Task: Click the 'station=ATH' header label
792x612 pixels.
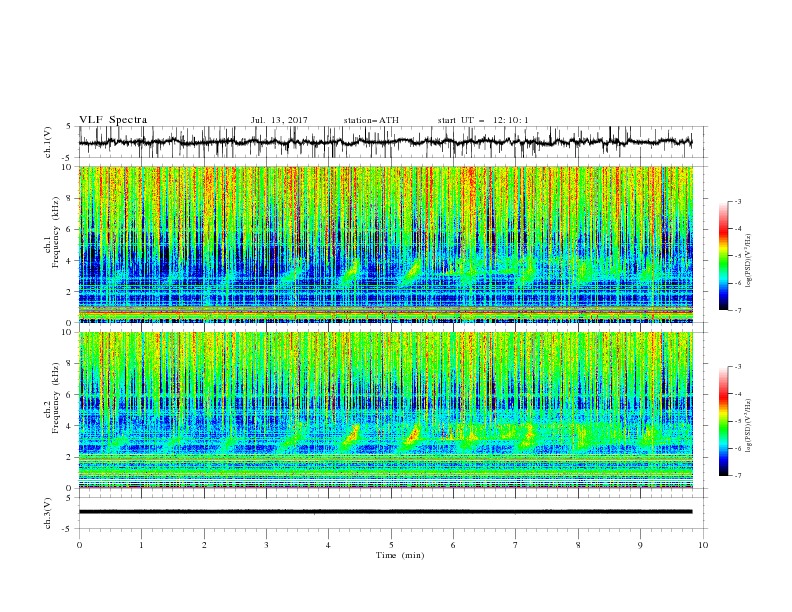Action: [x=371, y=120]
